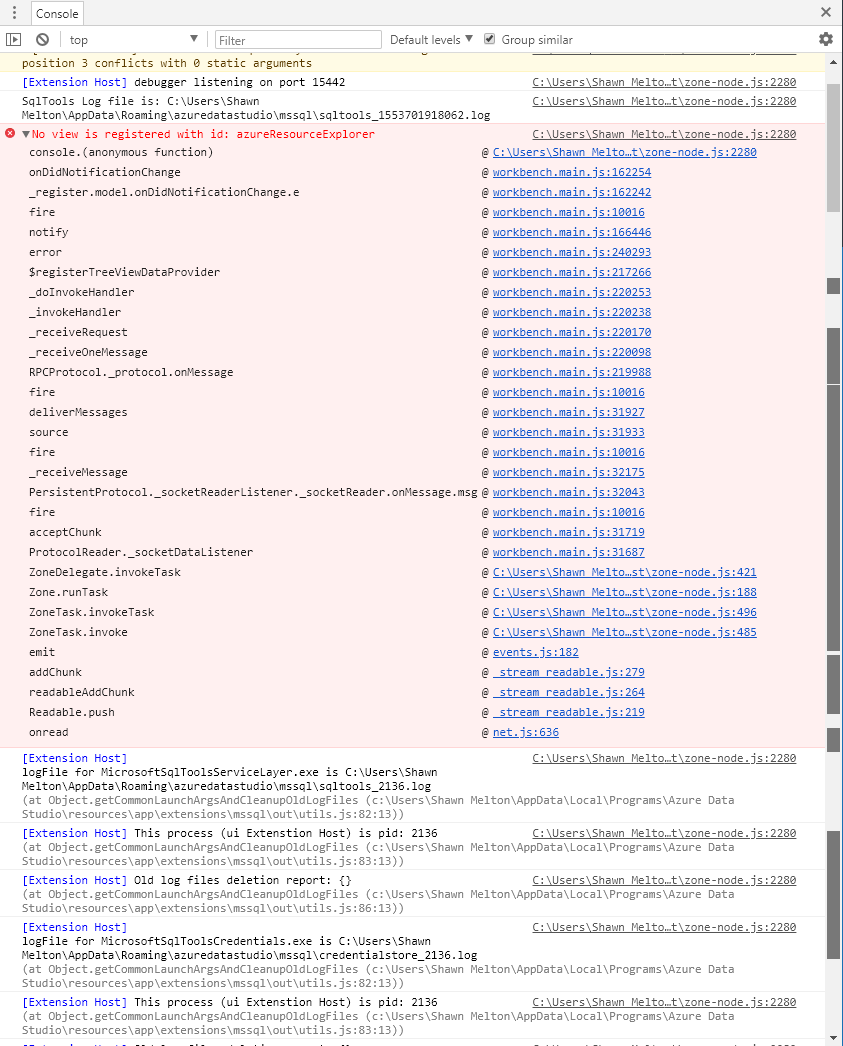Image resolution: width=843 pixels, height=1046 pixels.
Task: Open Console settings gear icon
Action: coord(826,39)
